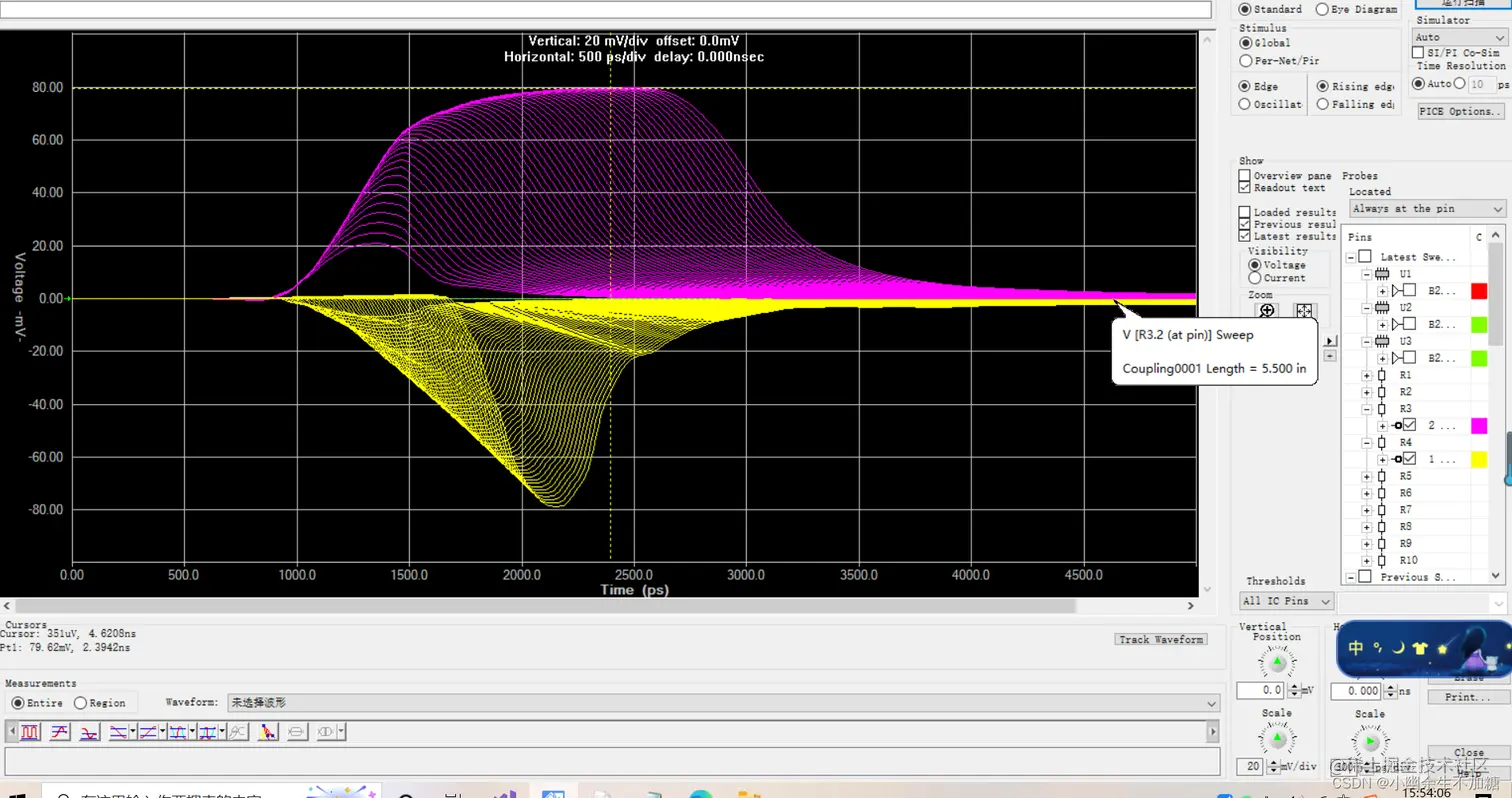Click the R5 resistor icon in Pins

coord(1382,476)
